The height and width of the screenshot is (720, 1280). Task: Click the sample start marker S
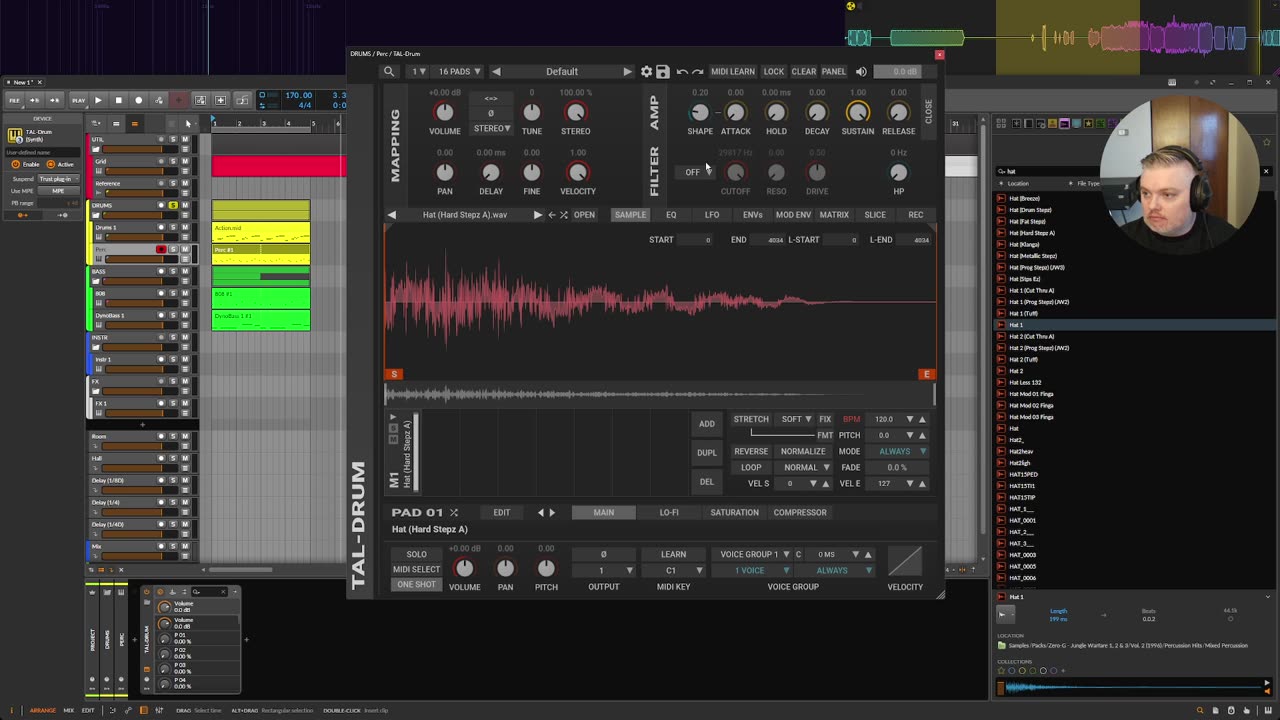394,374
